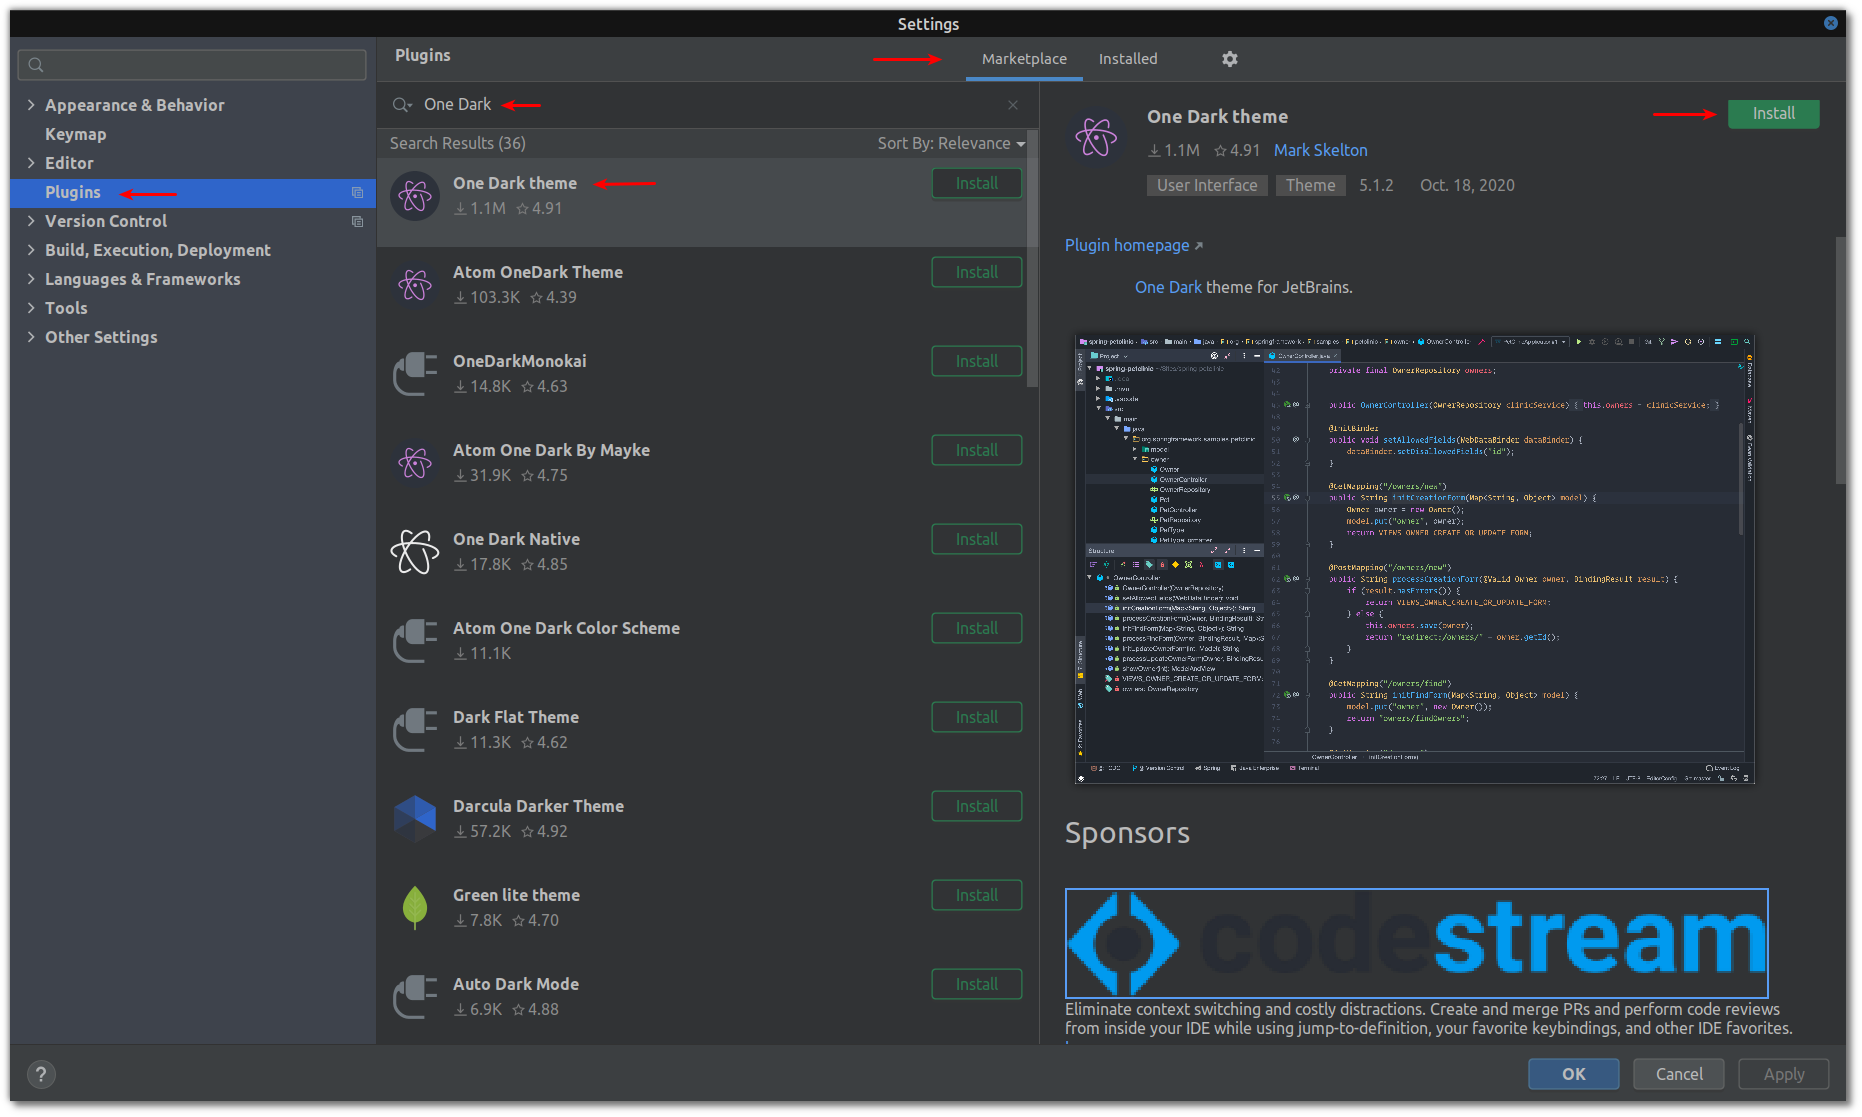Click the One Dark Native atom icon
Viewport: 1862px width, 1117px height.
pyautogui.click(x=414, y=552)
